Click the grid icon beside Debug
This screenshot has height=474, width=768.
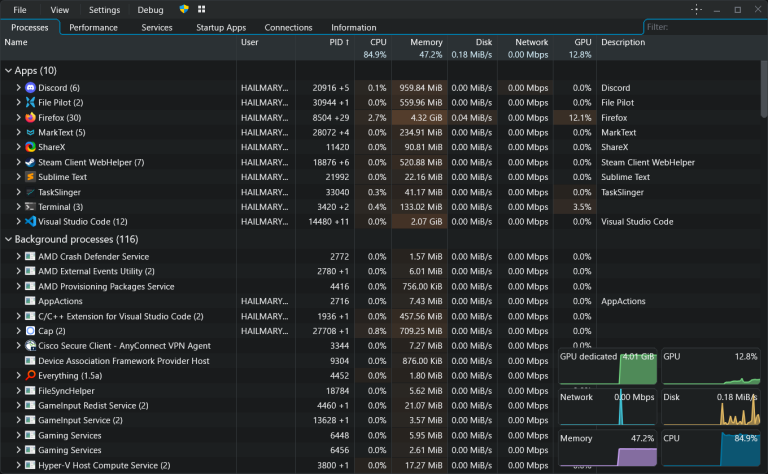(x=201, y=9)
